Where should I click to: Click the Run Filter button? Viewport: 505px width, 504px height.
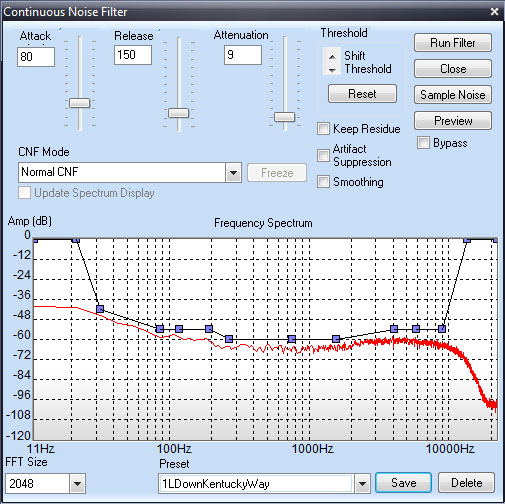pyautogui.click(x=453, y=43)
